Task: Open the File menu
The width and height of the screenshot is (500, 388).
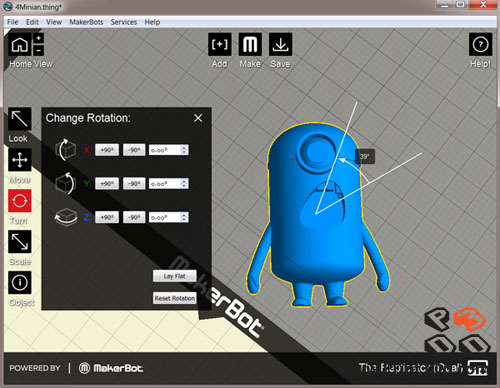Action: [x=13, y=22]
